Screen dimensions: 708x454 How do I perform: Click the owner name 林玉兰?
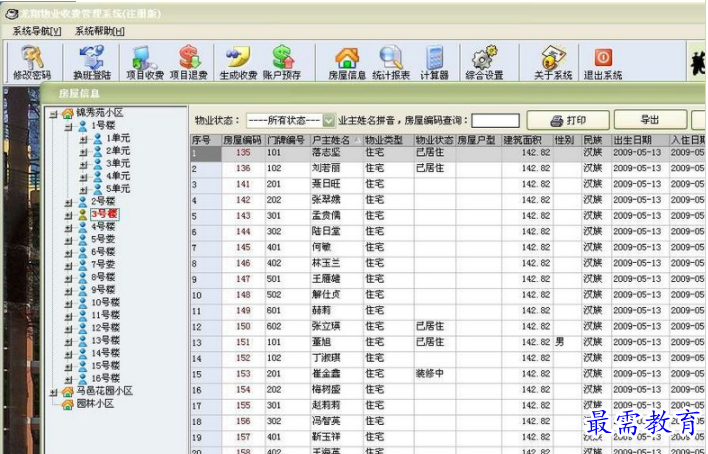(x=326, y=263)
